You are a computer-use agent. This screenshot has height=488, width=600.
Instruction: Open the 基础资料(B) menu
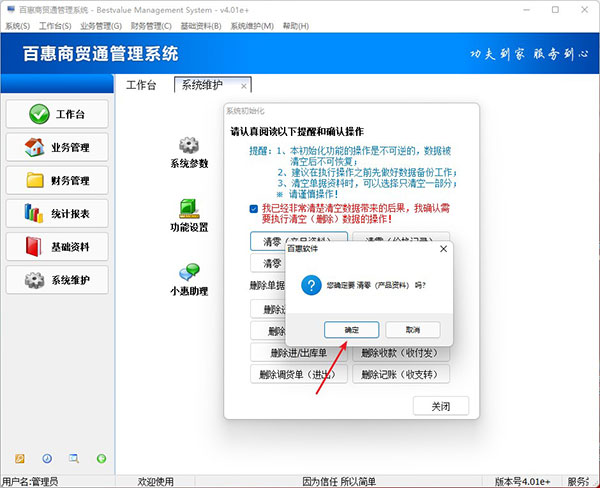pyautogui.click(x=201, y=26)
